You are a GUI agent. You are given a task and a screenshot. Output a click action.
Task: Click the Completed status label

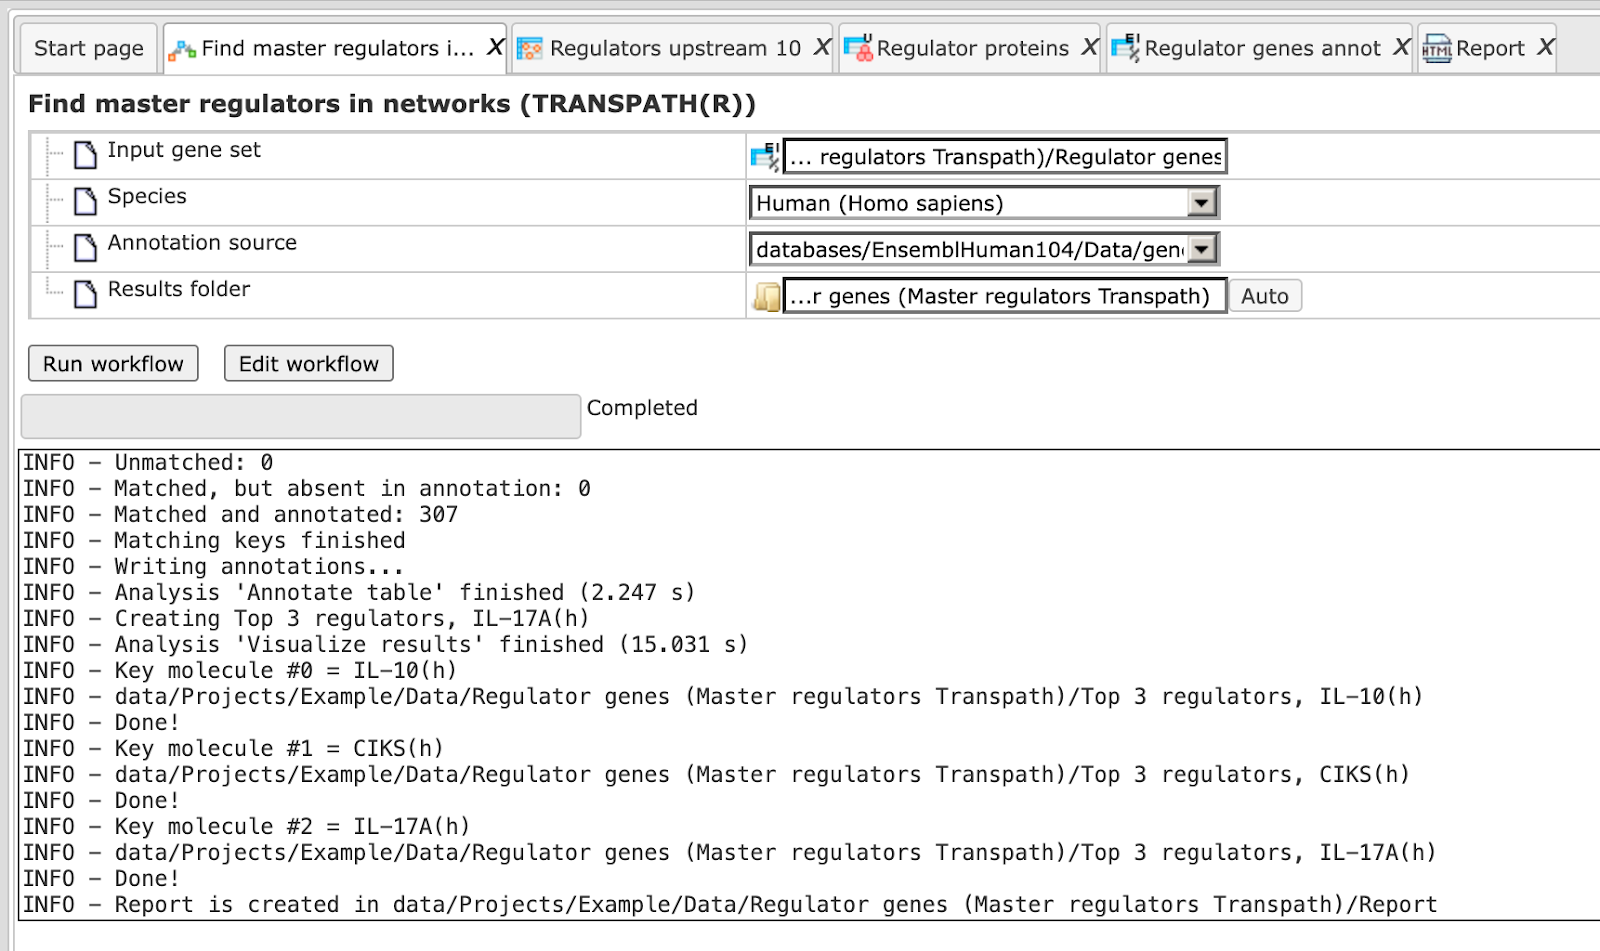coord(642,408)
